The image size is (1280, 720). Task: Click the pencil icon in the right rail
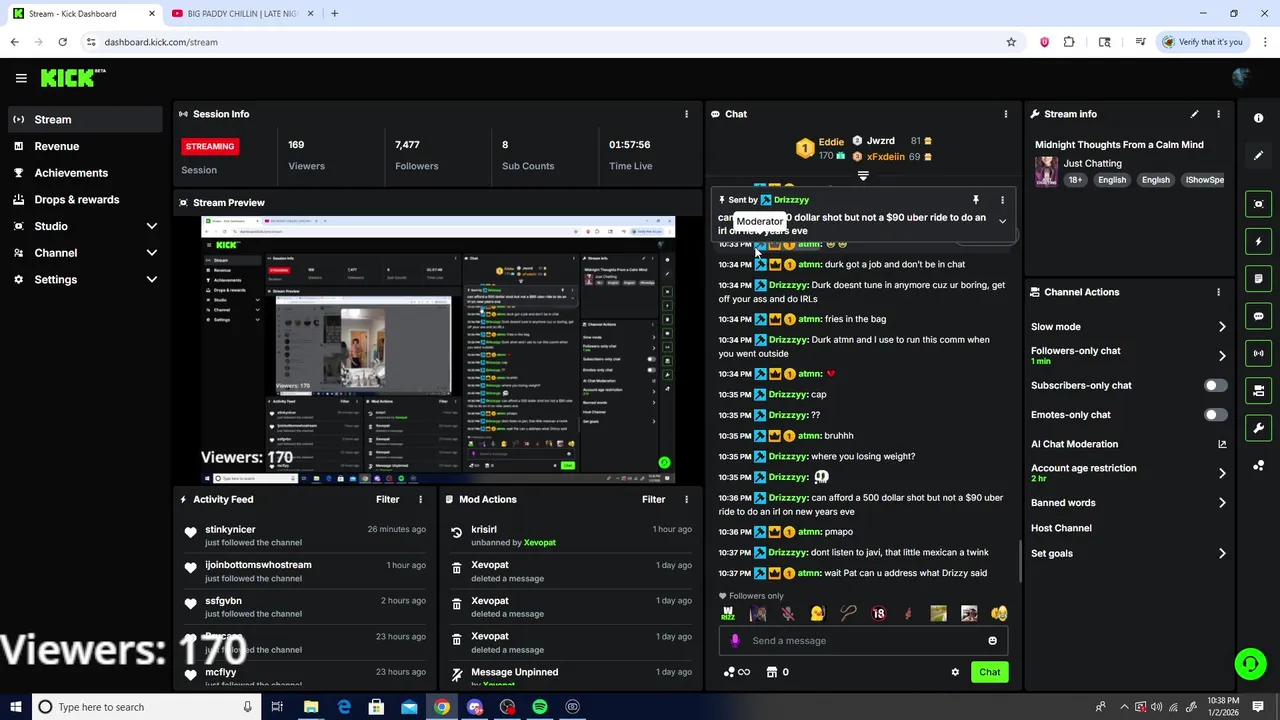(1258, 156)
